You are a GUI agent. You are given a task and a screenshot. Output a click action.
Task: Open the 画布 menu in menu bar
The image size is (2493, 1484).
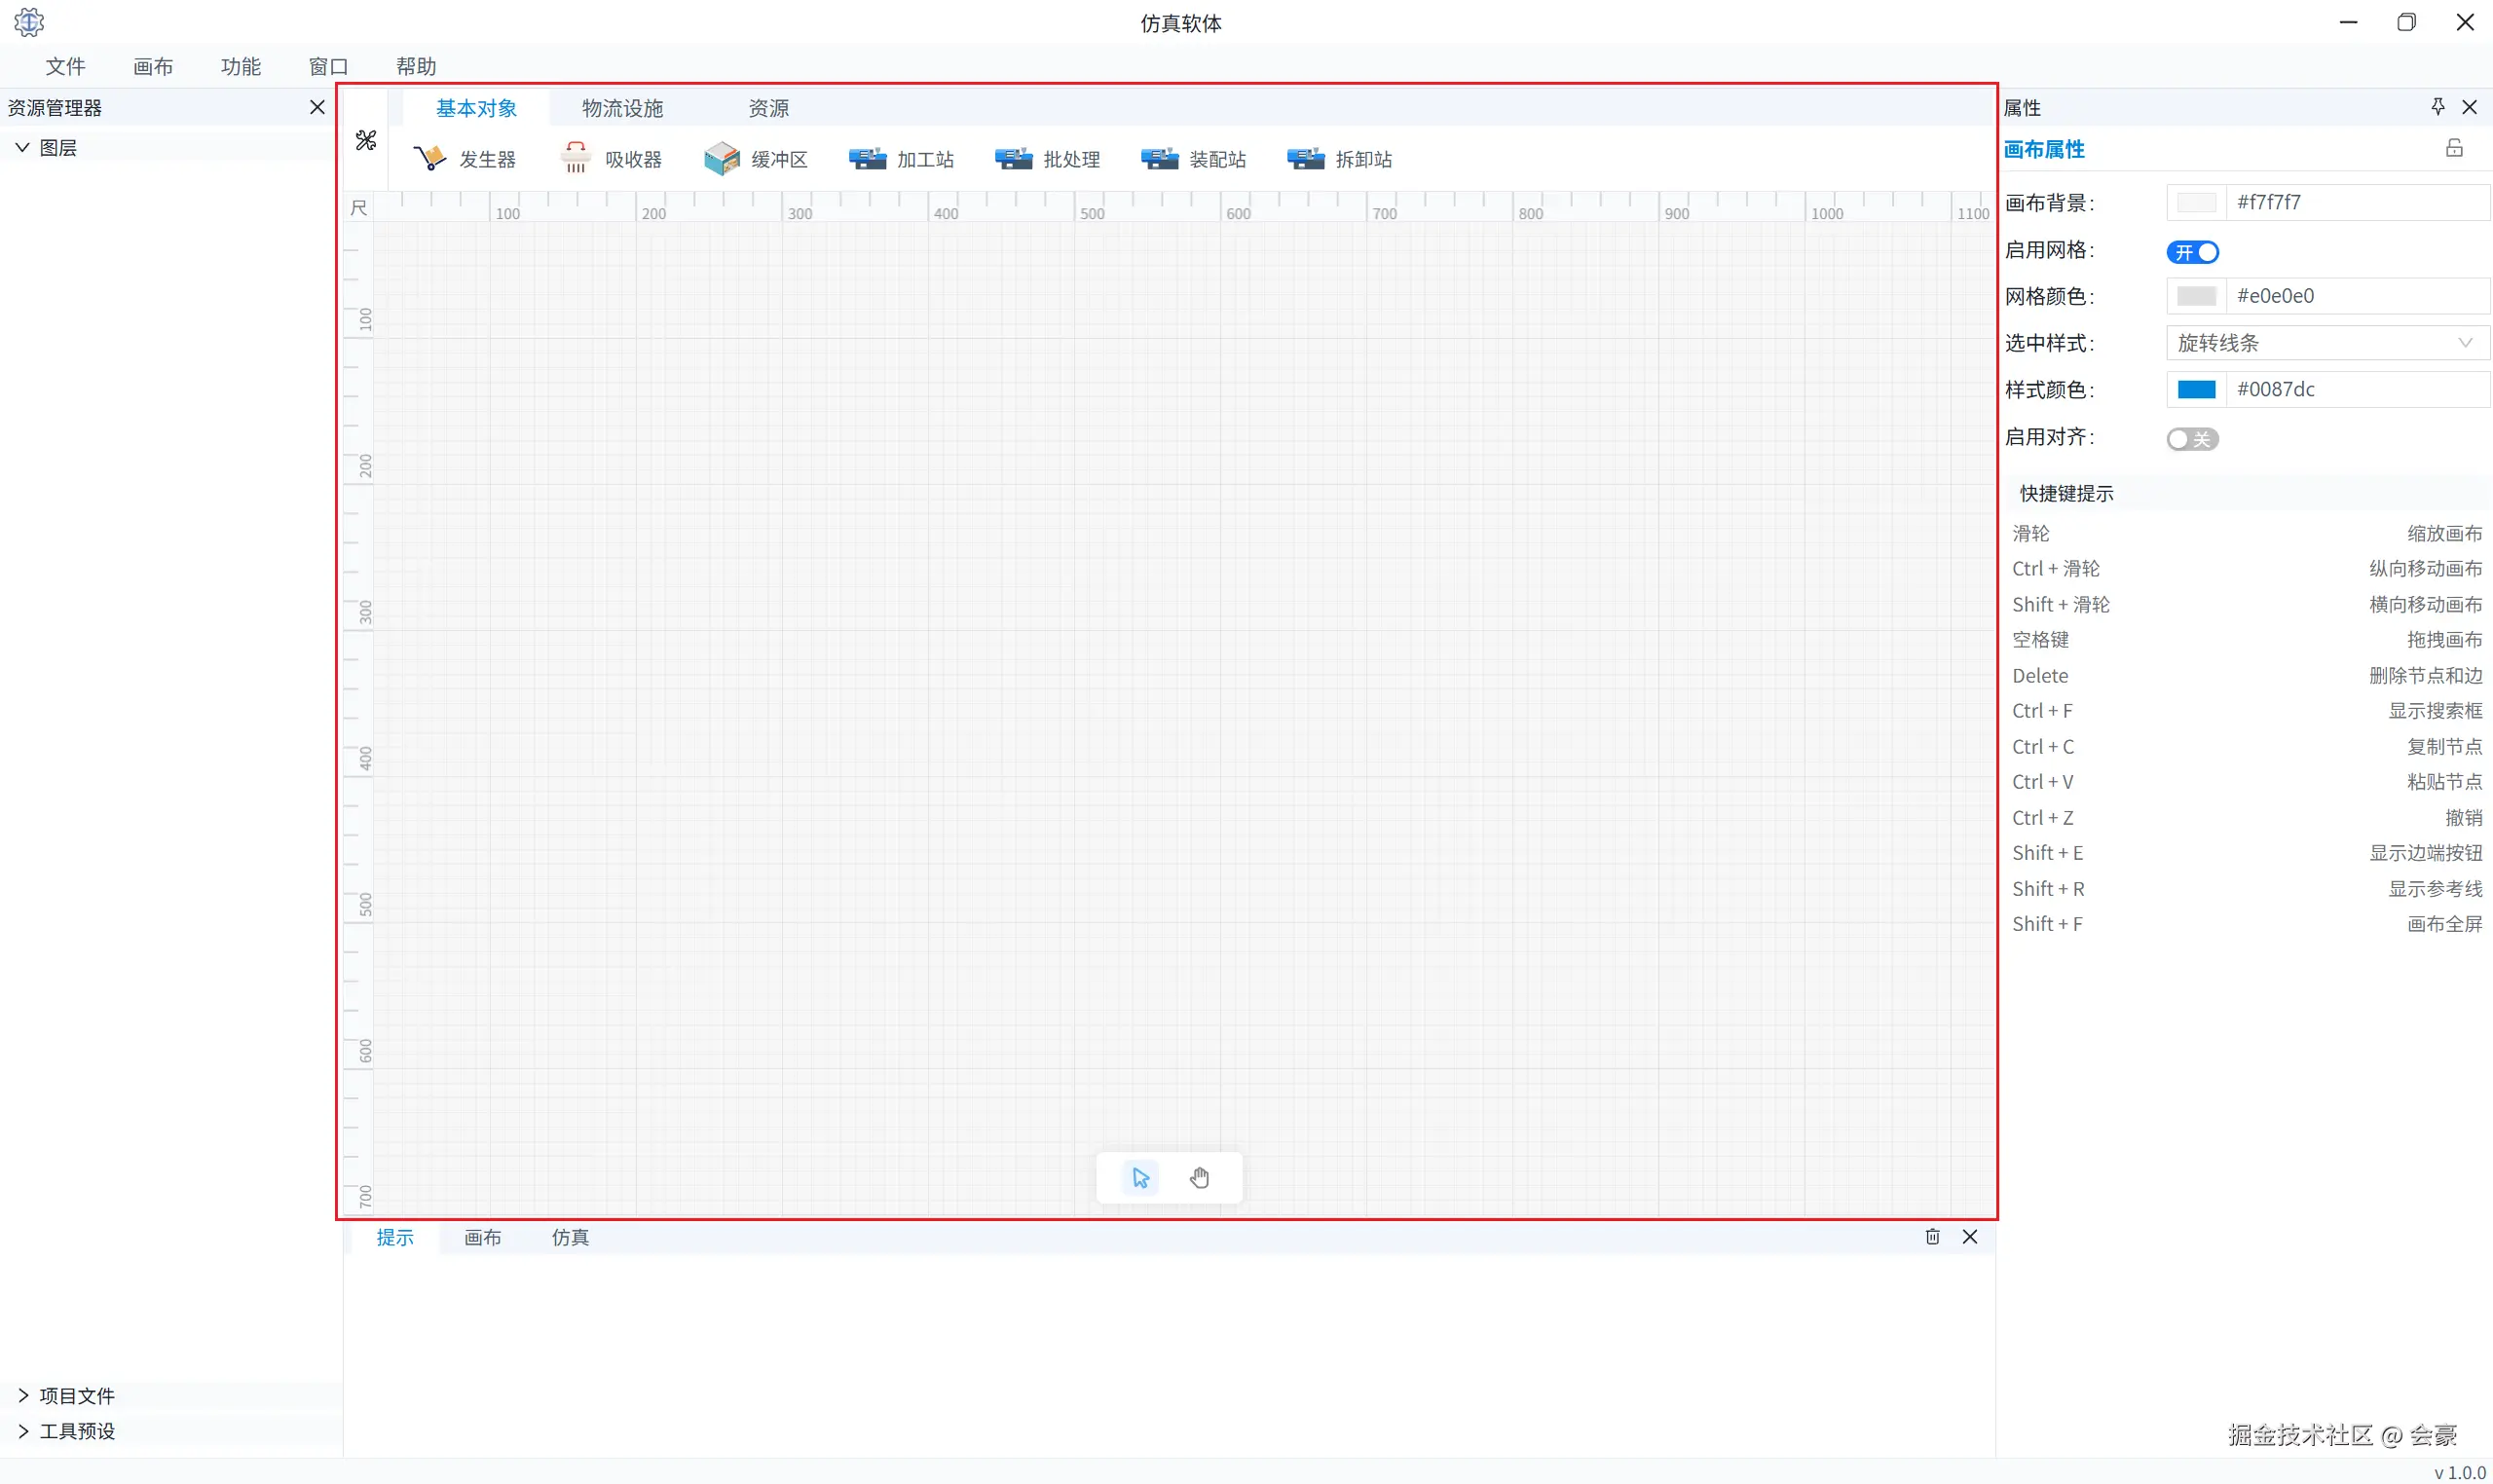153,66
